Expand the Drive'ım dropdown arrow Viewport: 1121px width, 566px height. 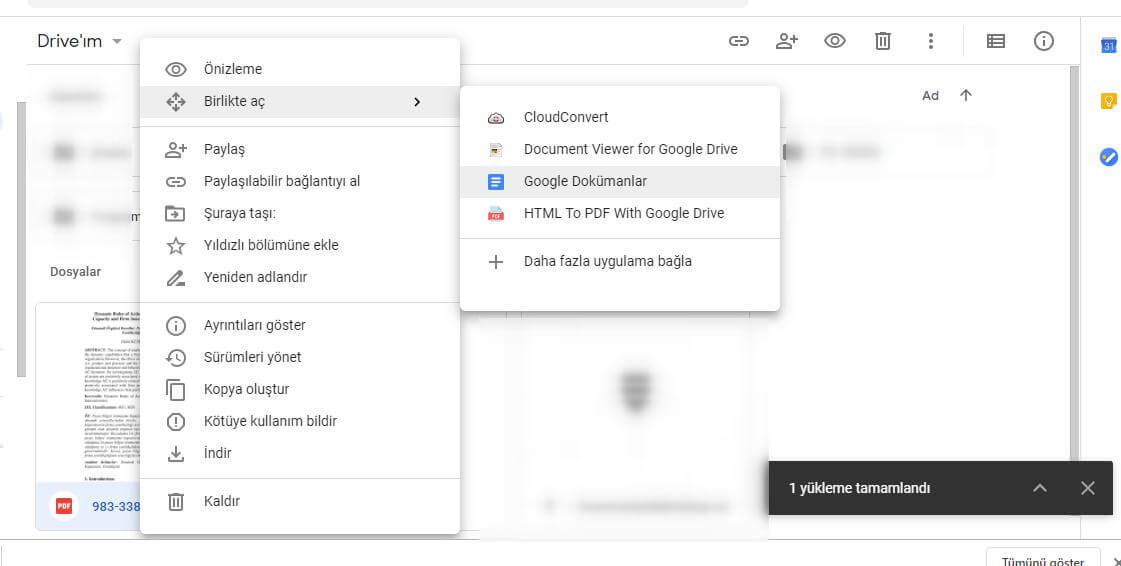[x=117, y=41]
